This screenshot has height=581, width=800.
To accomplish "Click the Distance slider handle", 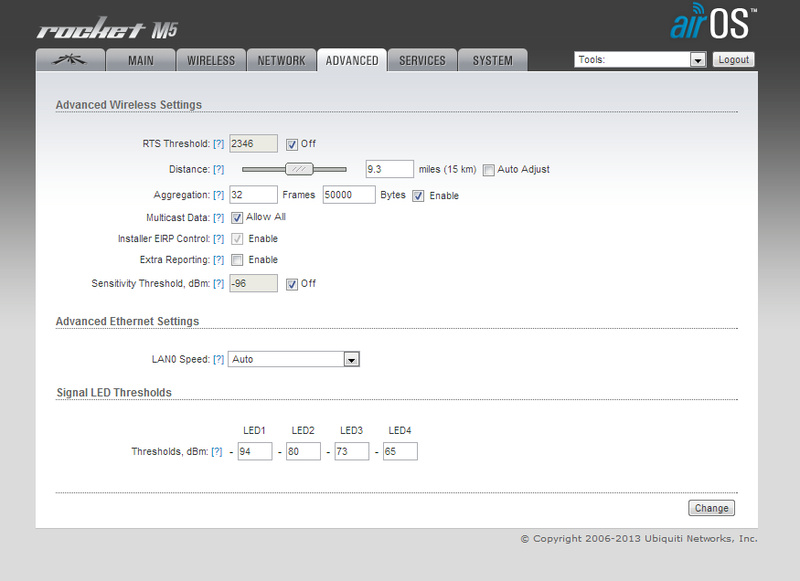I will click(299, 169).
